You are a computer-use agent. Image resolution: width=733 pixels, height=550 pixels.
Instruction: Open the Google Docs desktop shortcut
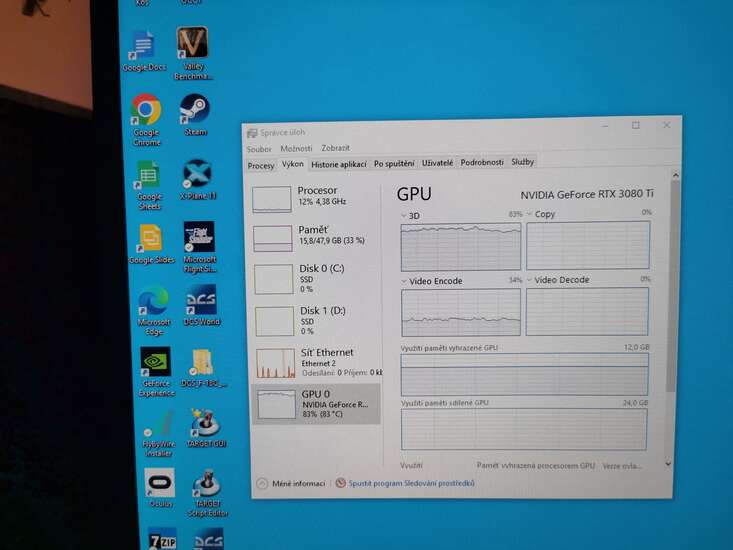tap(144, 50)
